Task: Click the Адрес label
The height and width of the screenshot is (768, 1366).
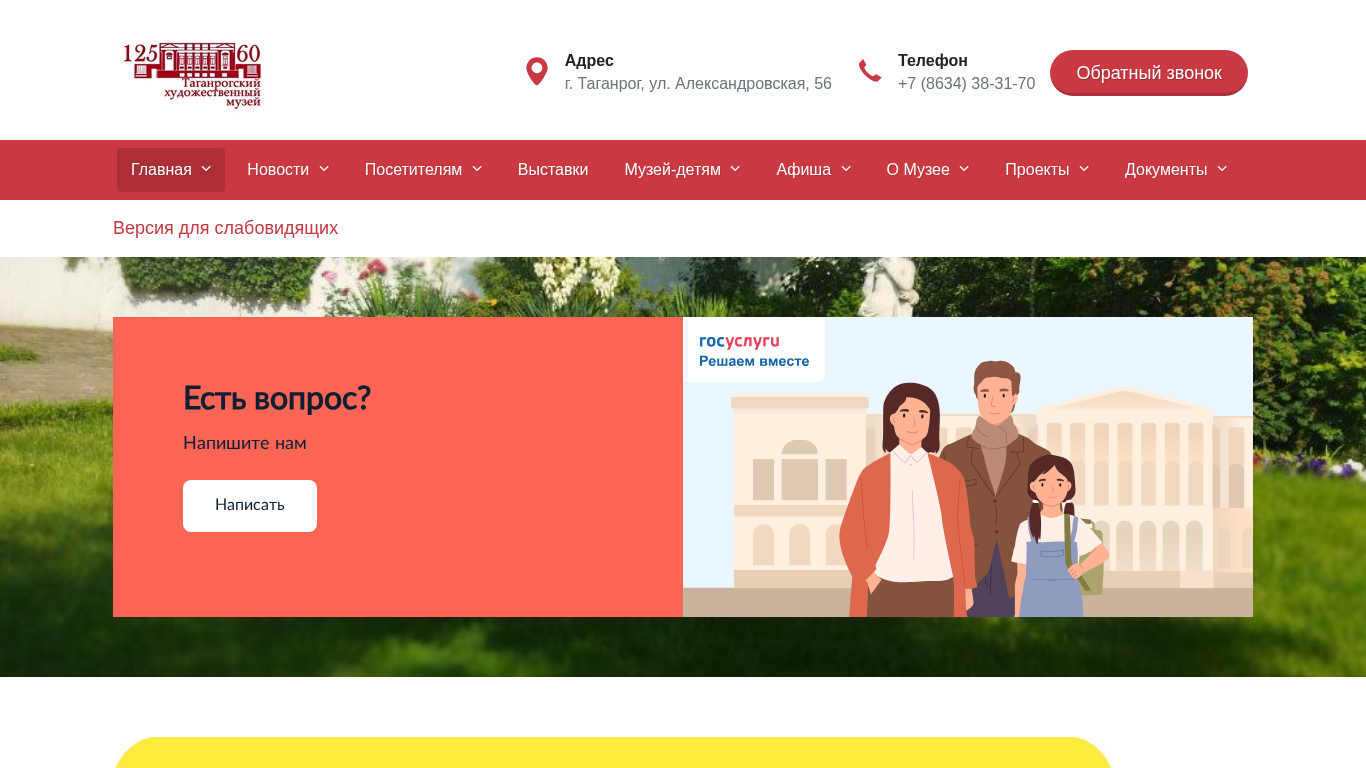Action: (x=589, y=61)
